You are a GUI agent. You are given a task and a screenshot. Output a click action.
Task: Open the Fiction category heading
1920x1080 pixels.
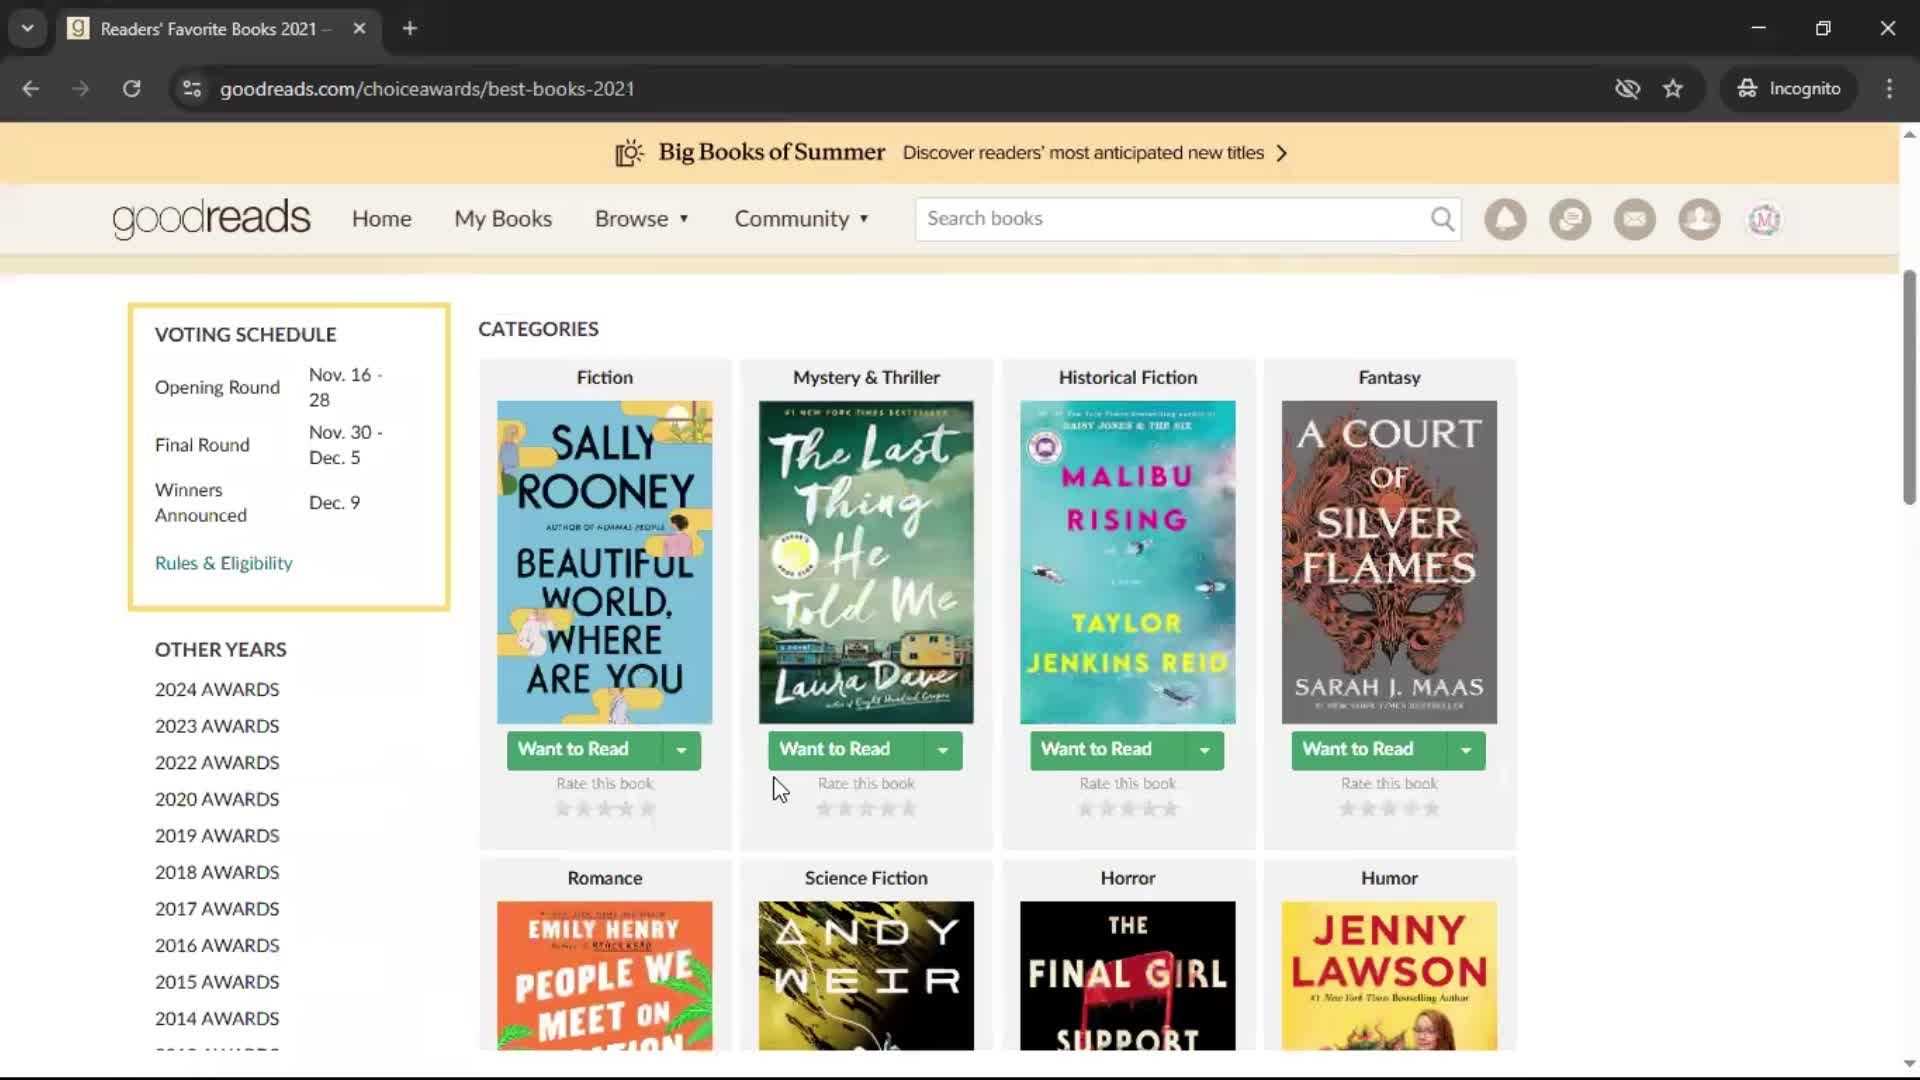click(604, 377)
